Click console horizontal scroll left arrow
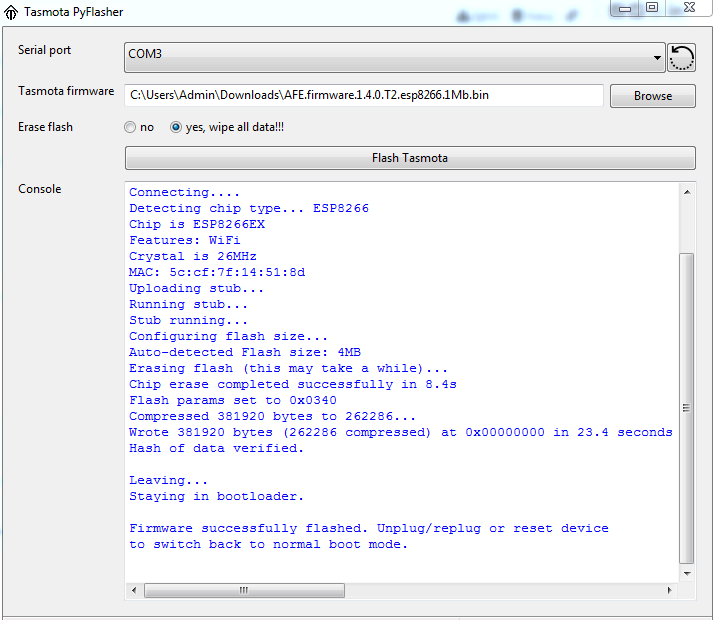This screenshot has height=620, width=717. coord(134,590)
